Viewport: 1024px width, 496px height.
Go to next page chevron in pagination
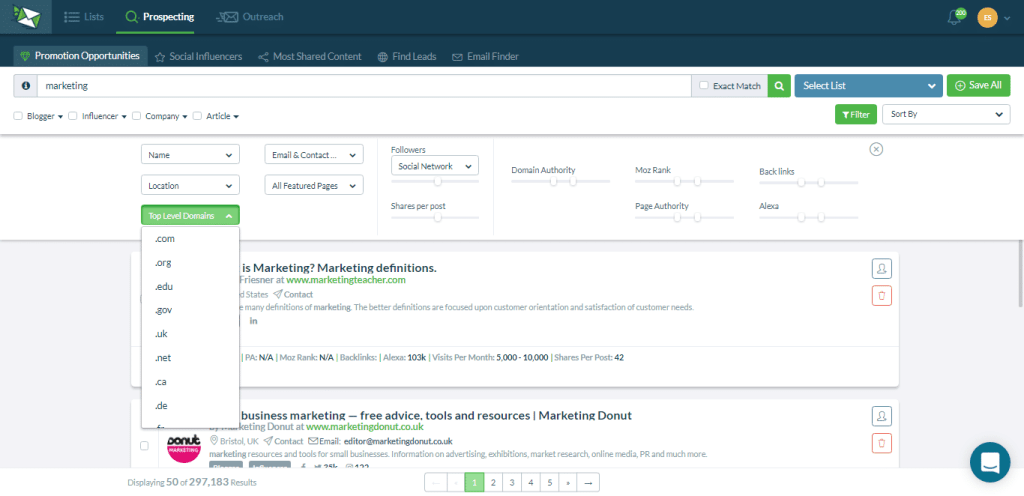[568, 482]
